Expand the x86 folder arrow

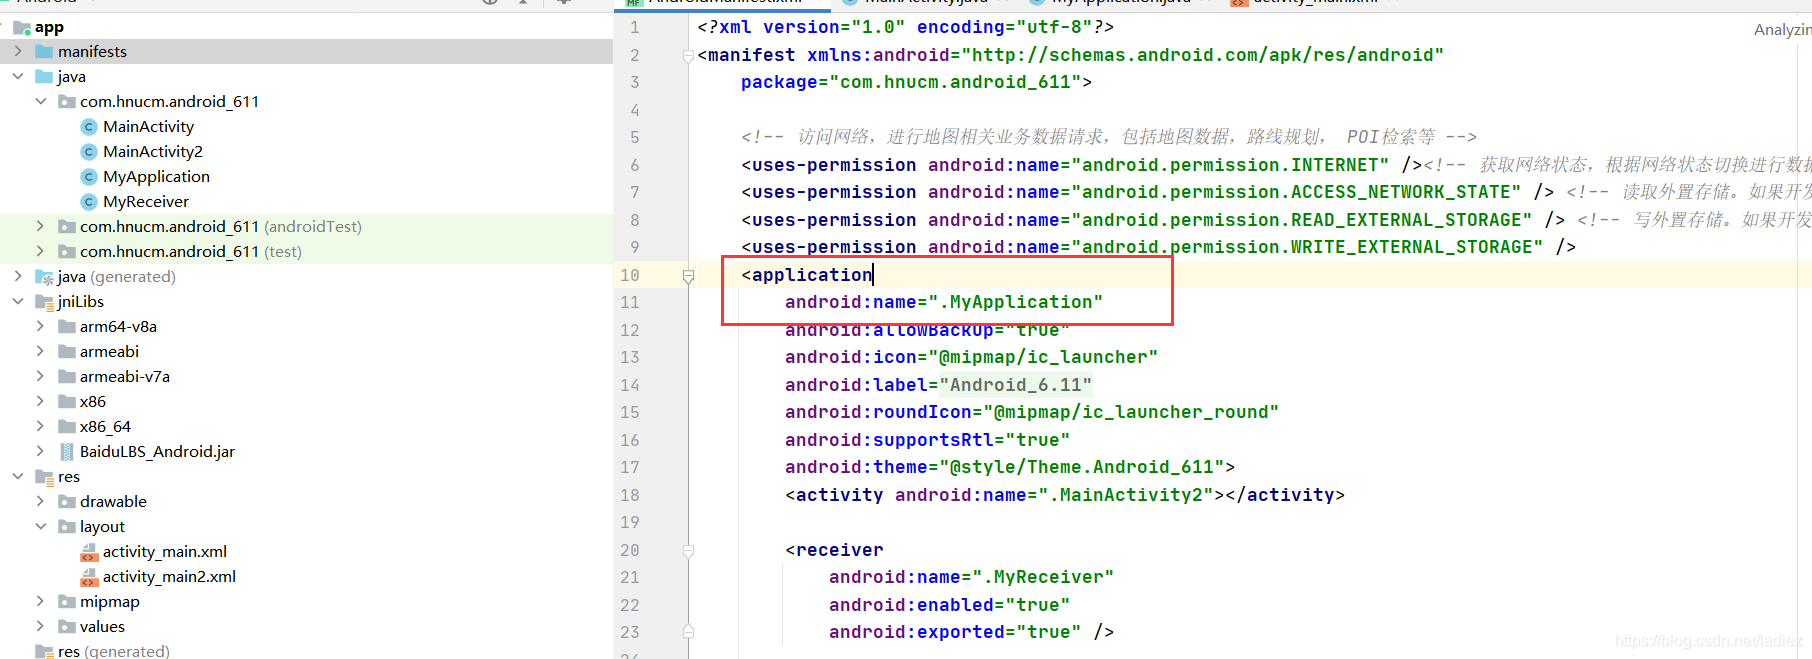pos(41,401)
